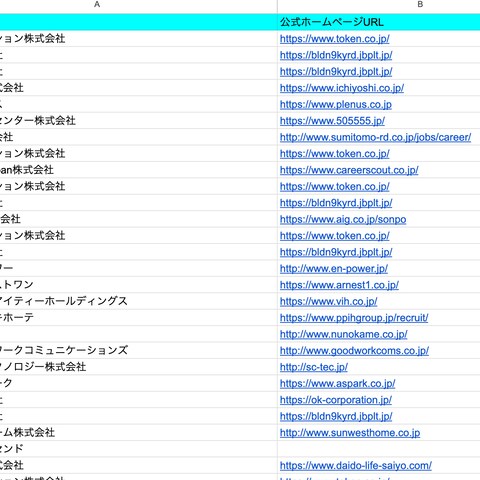The height and width of the screenshot is (480, 480).
Task: Open the daido-life-saiyo.com link
Action: point(356,466)
